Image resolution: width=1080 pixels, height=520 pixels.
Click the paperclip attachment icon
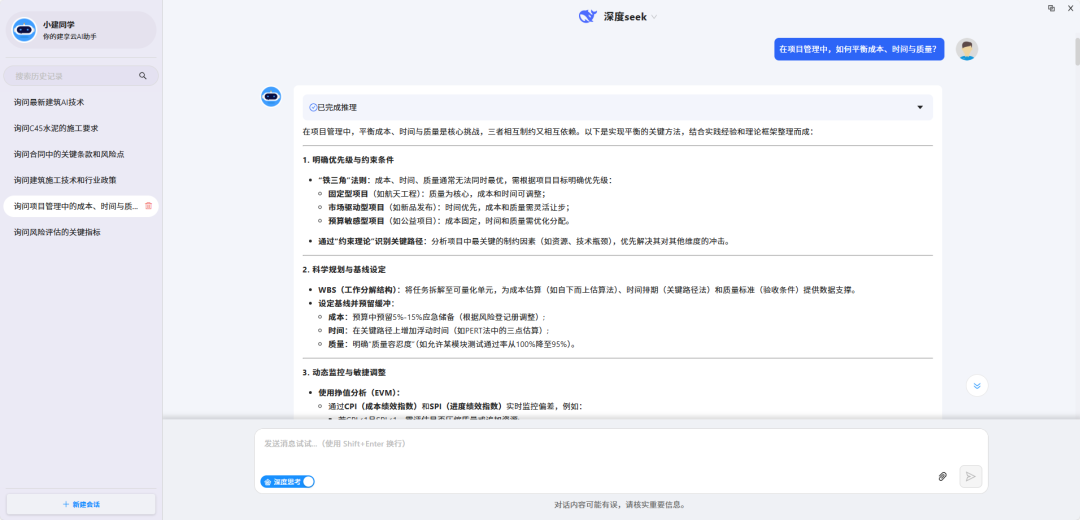[942, 477]
